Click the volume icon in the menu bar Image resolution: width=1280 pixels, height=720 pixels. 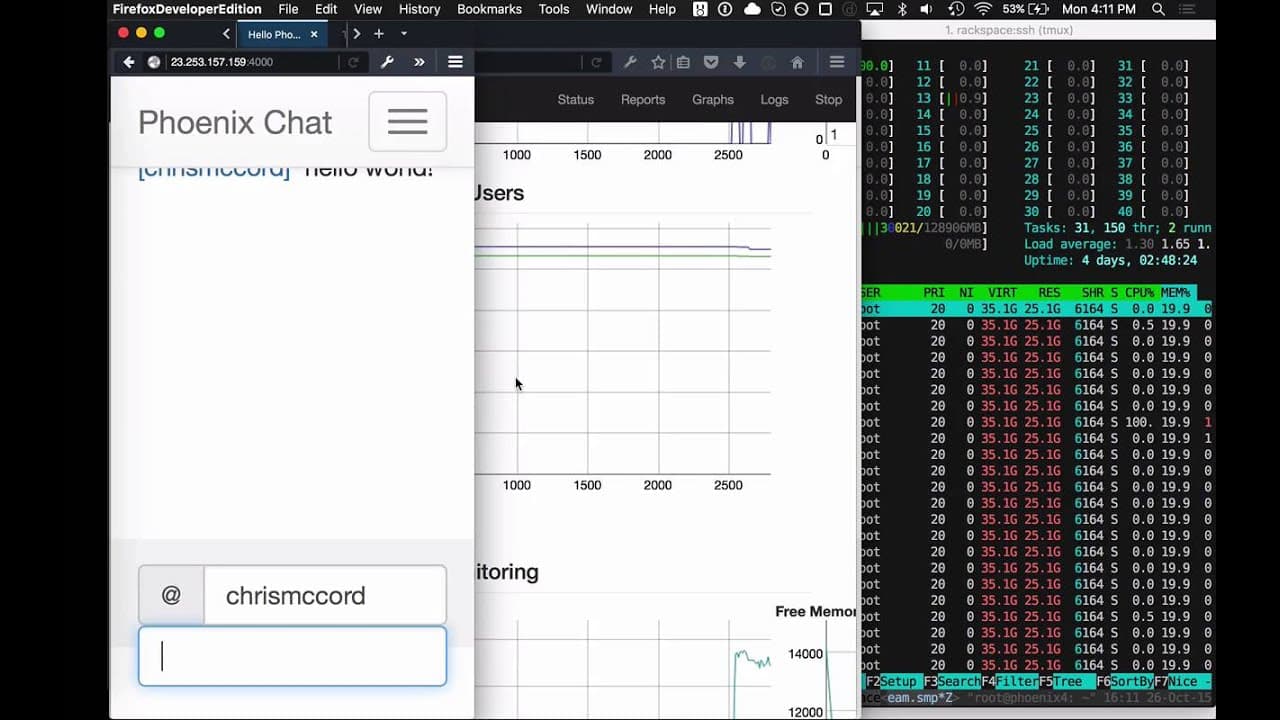tap(927, 9)
